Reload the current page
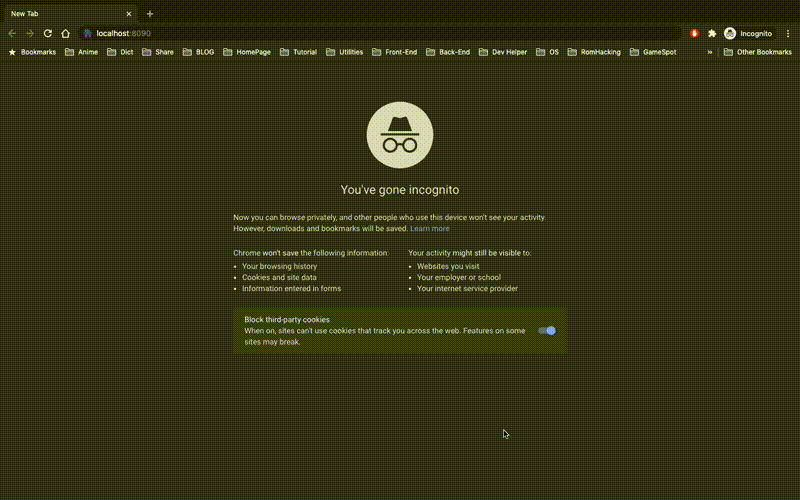The height and width of the screenshot is (500, 800). tap(47, 33)
